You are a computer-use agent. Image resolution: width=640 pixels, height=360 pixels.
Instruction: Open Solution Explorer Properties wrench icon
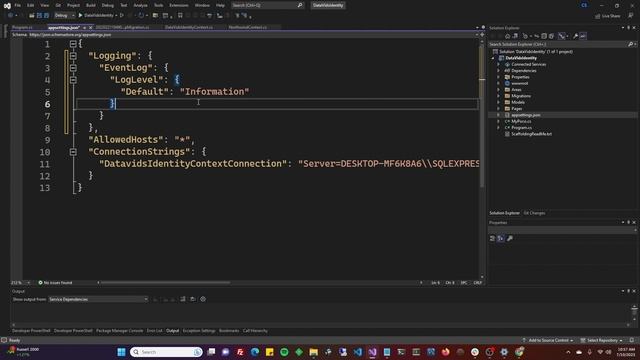pyautogui.click(x=576, y=36)
